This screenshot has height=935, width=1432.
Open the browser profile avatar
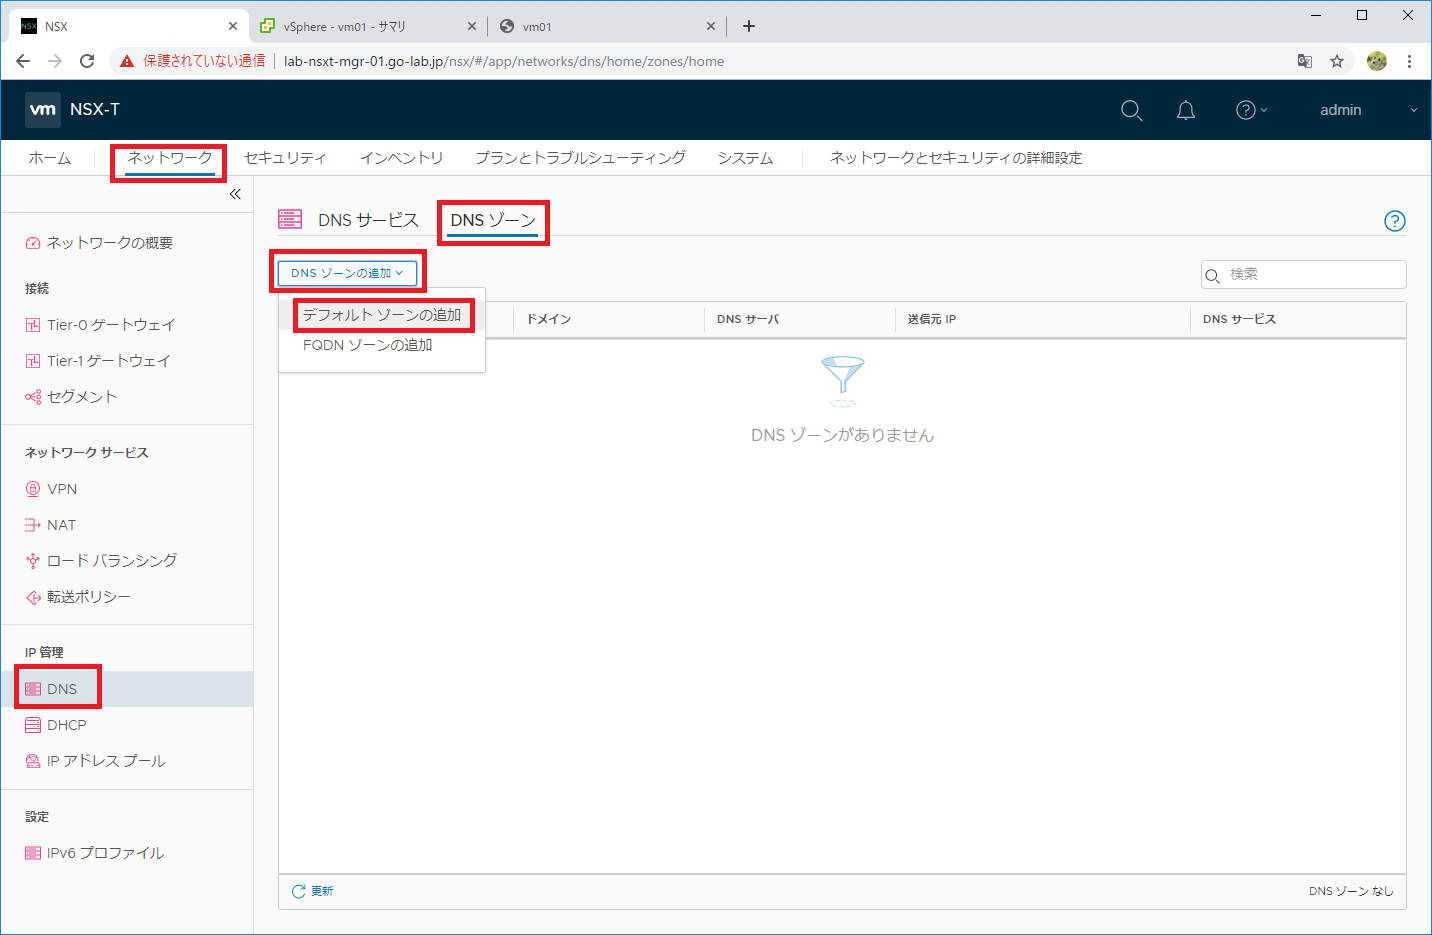[1377, 61]
